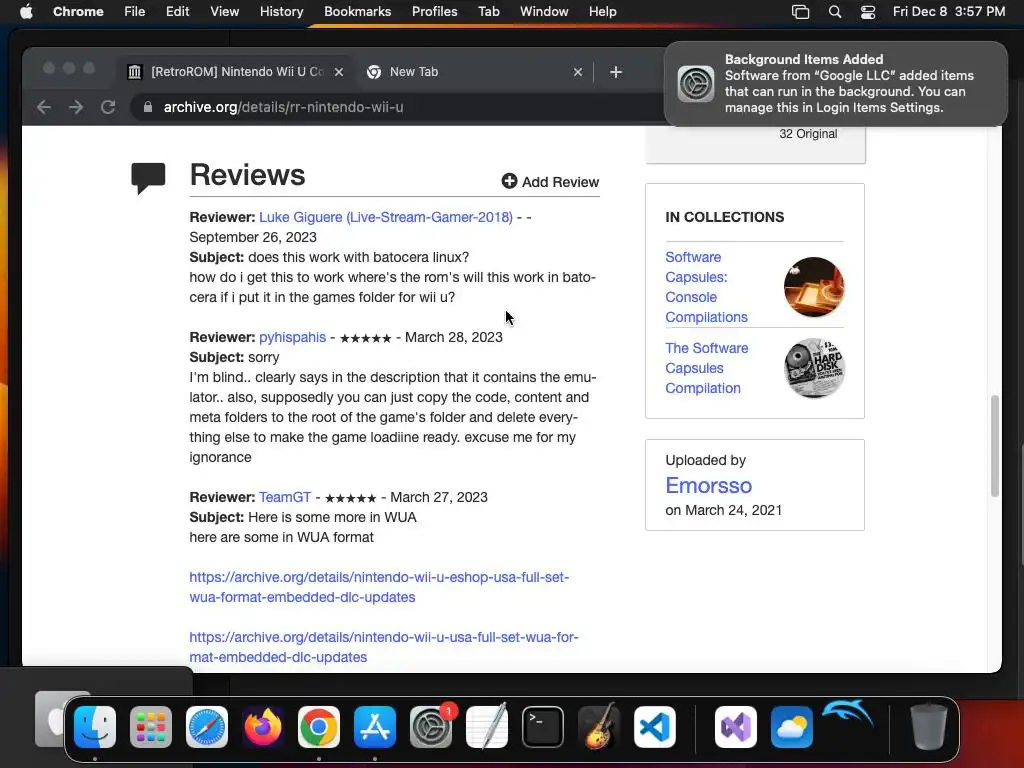This screenshot has height=768, width=1024.
Task: Open the Window menu
Action: [544, 12]
